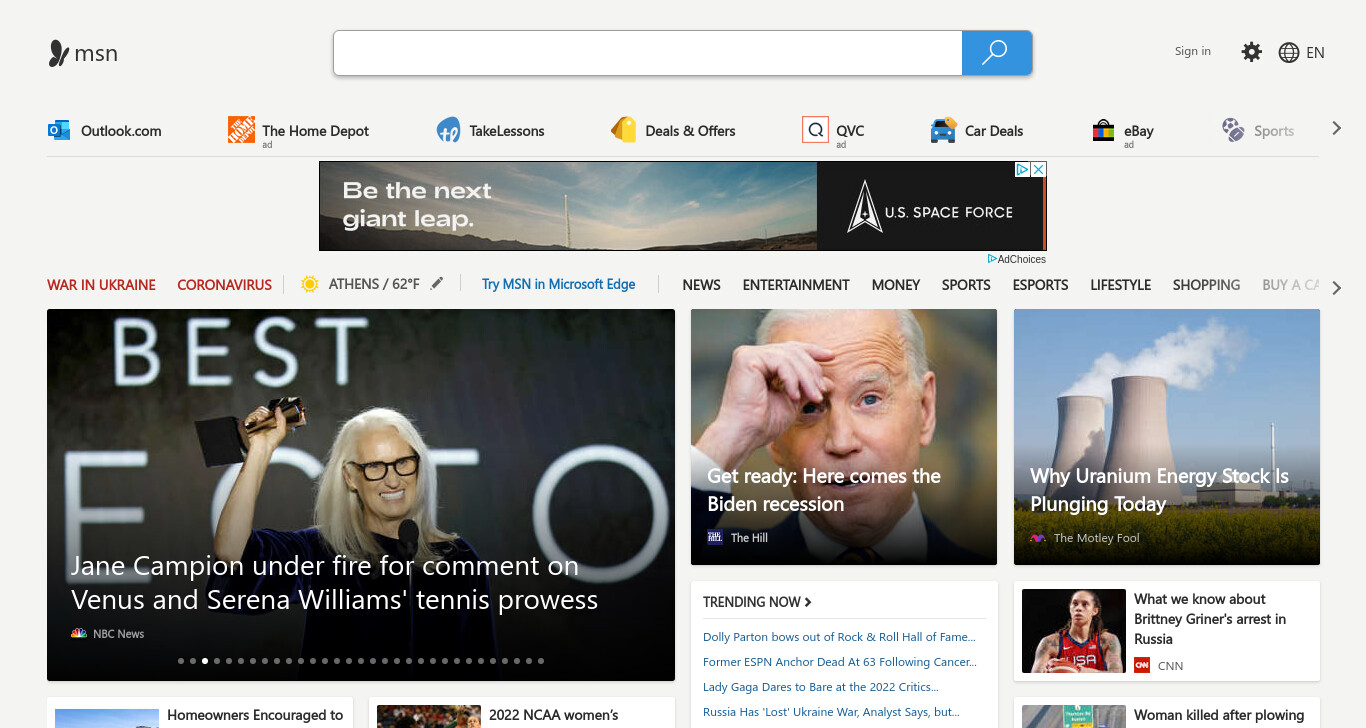This screenshot has height=728, width=1366.
Task: Click The Home Depot orange logo
Action: click(241, 130)
